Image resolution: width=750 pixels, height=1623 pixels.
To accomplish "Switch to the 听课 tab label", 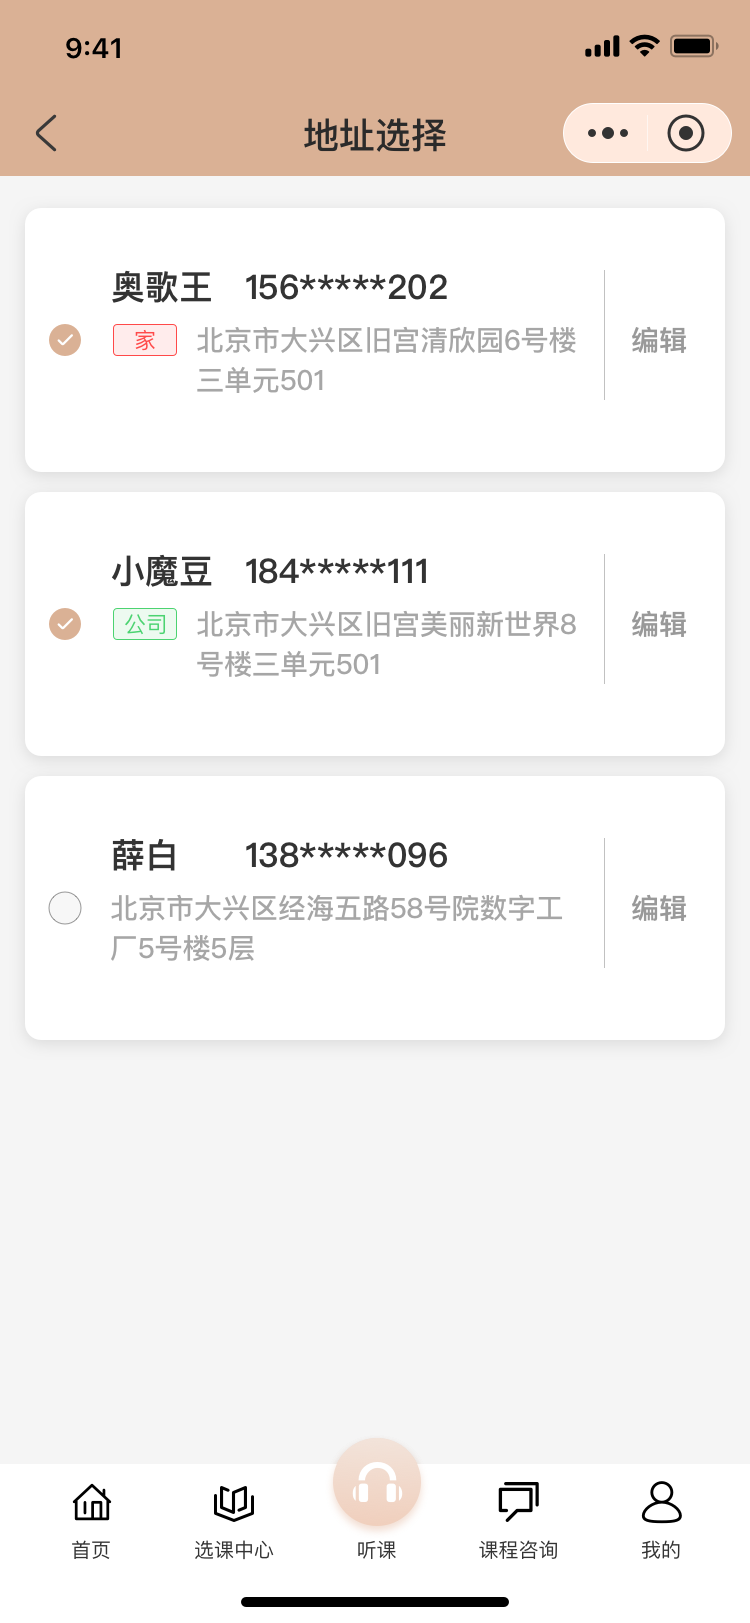I will pos(377,1550).
